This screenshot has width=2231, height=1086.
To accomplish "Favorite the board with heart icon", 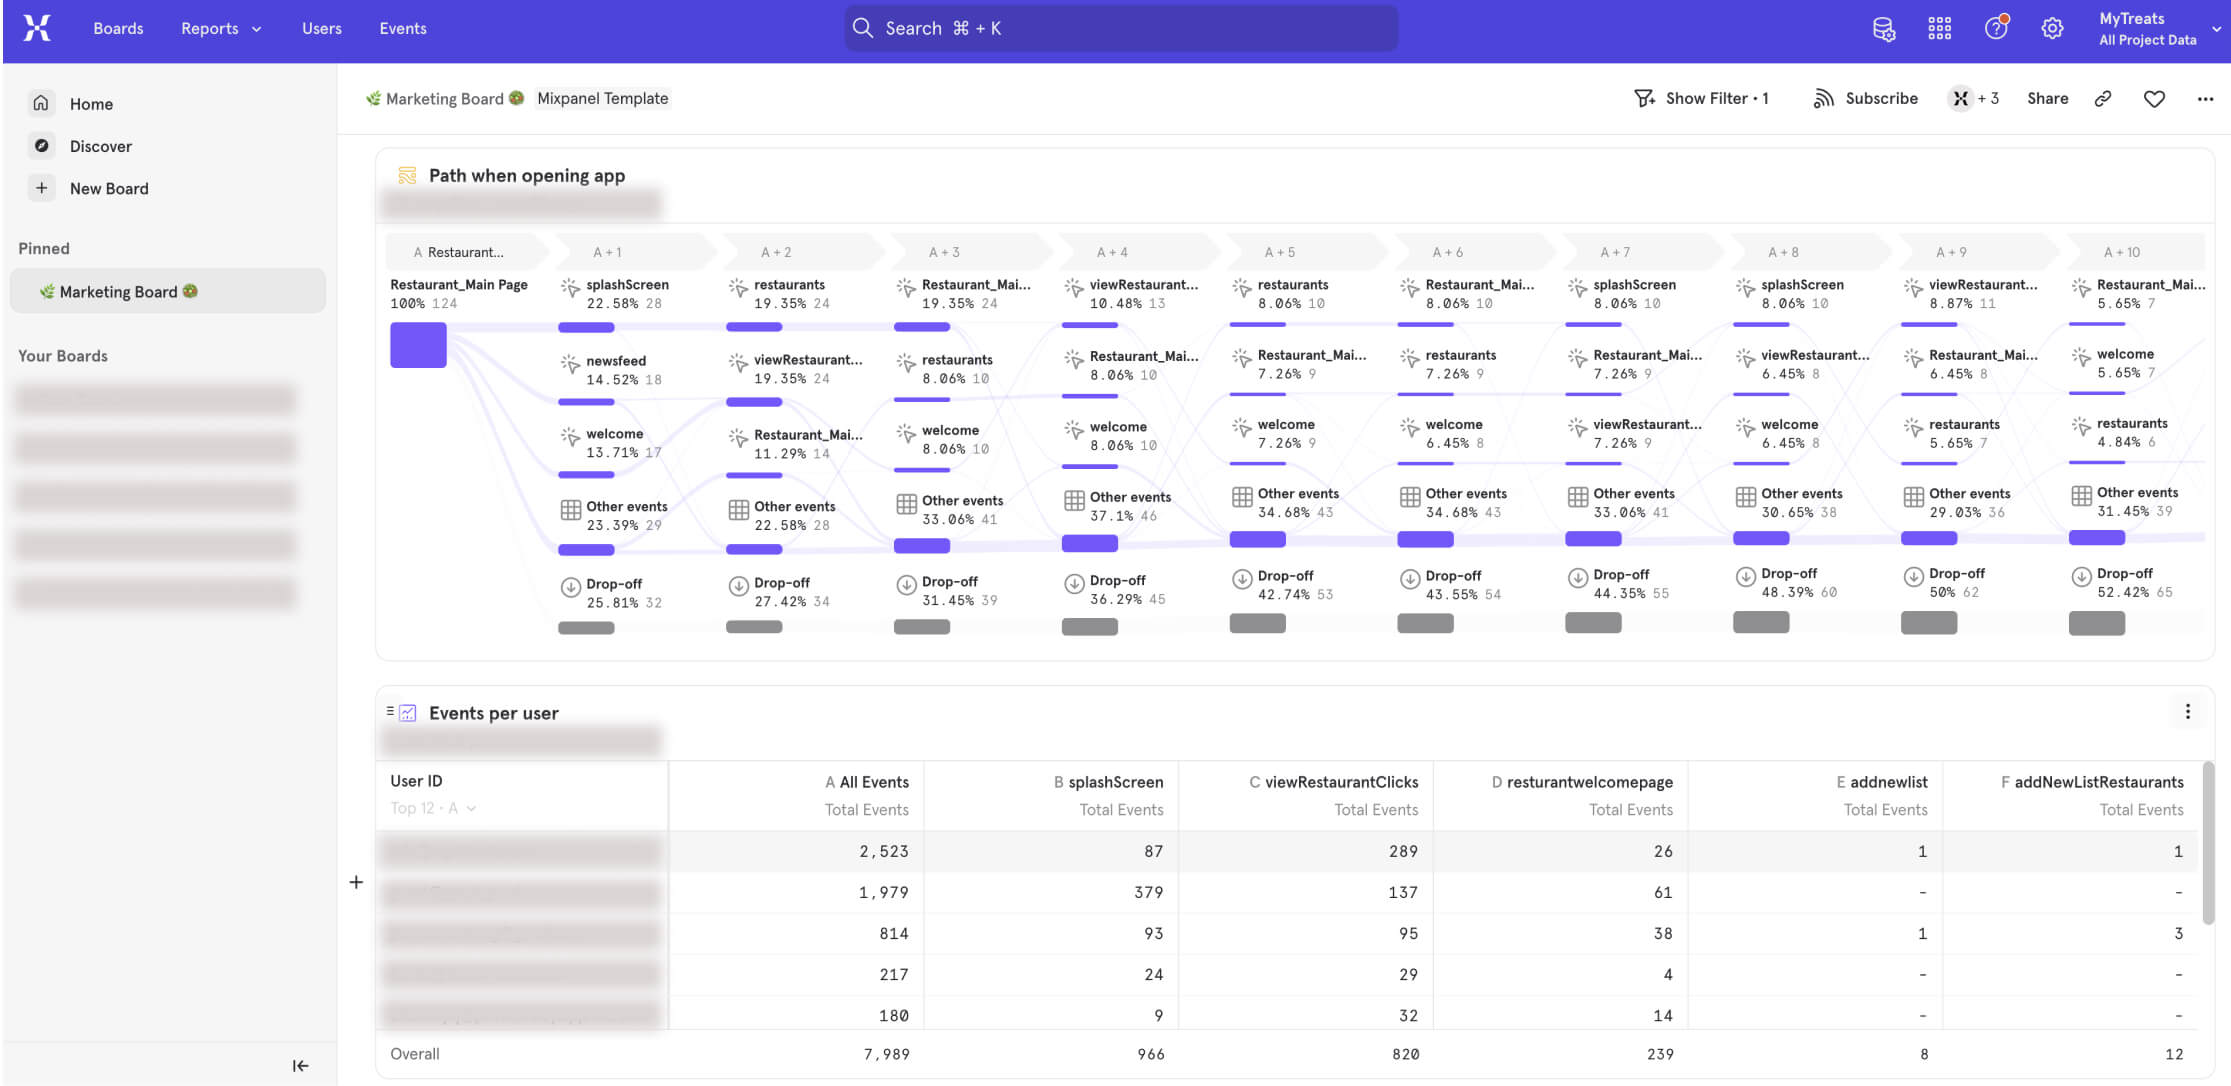I will click(x=2155, y=98).
